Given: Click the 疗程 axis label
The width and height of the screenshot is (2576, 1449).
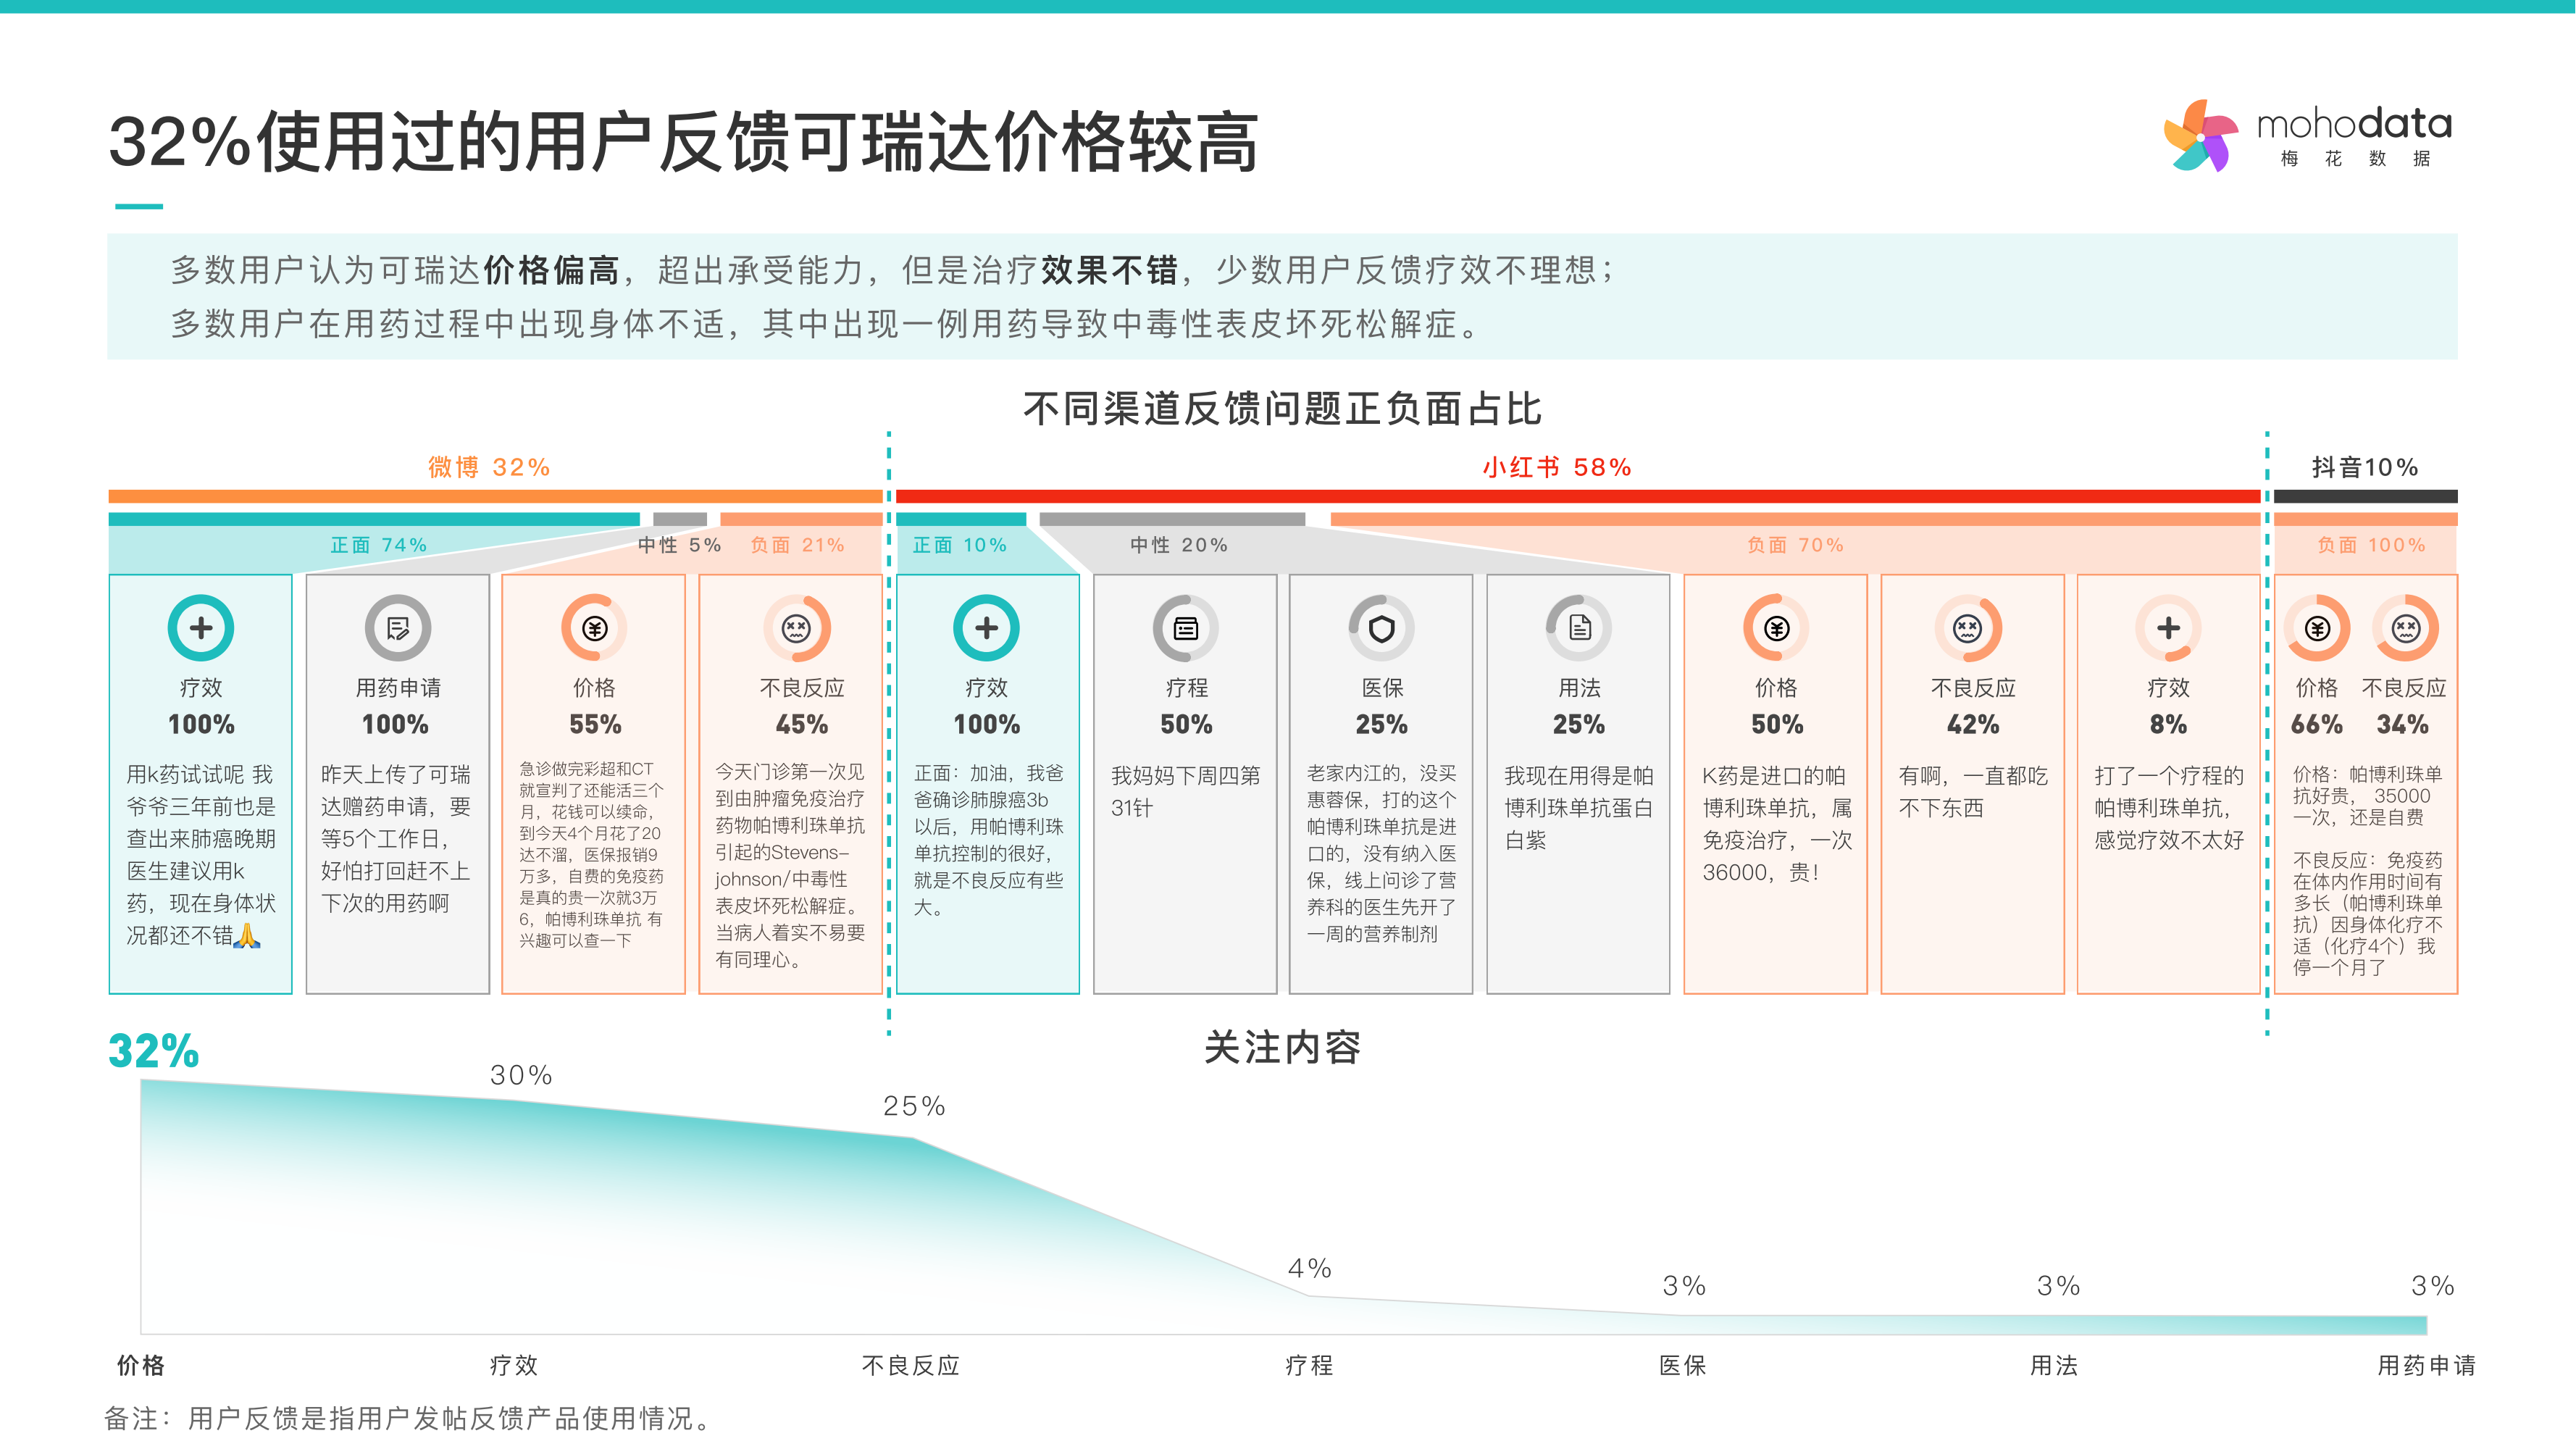Looking at the screenshot, I should click(1309, 1365).
